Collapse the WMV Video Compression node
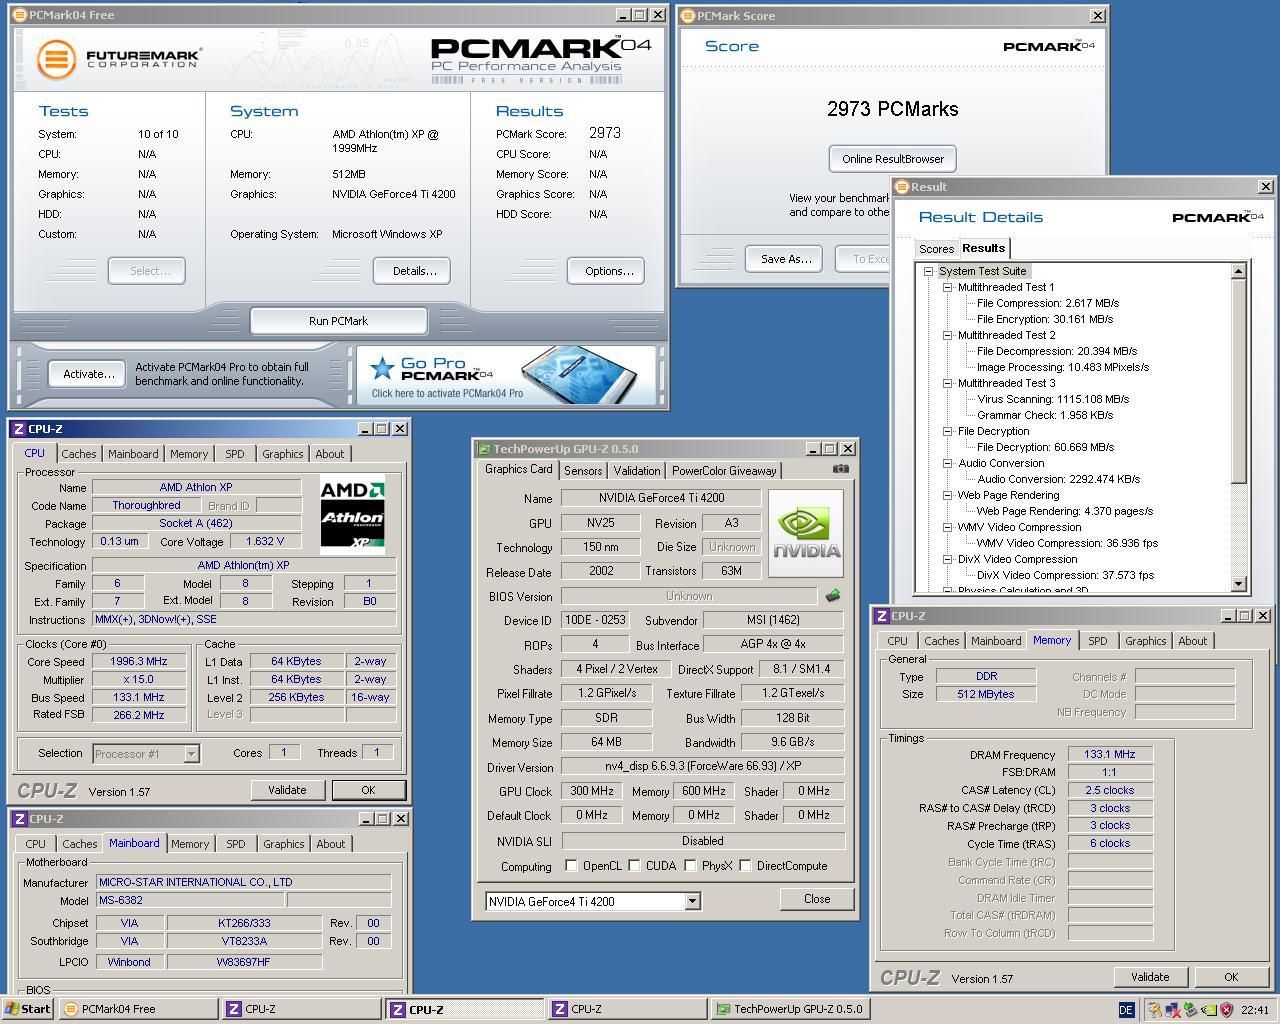 pyautogui.click(x=947, y=527)
